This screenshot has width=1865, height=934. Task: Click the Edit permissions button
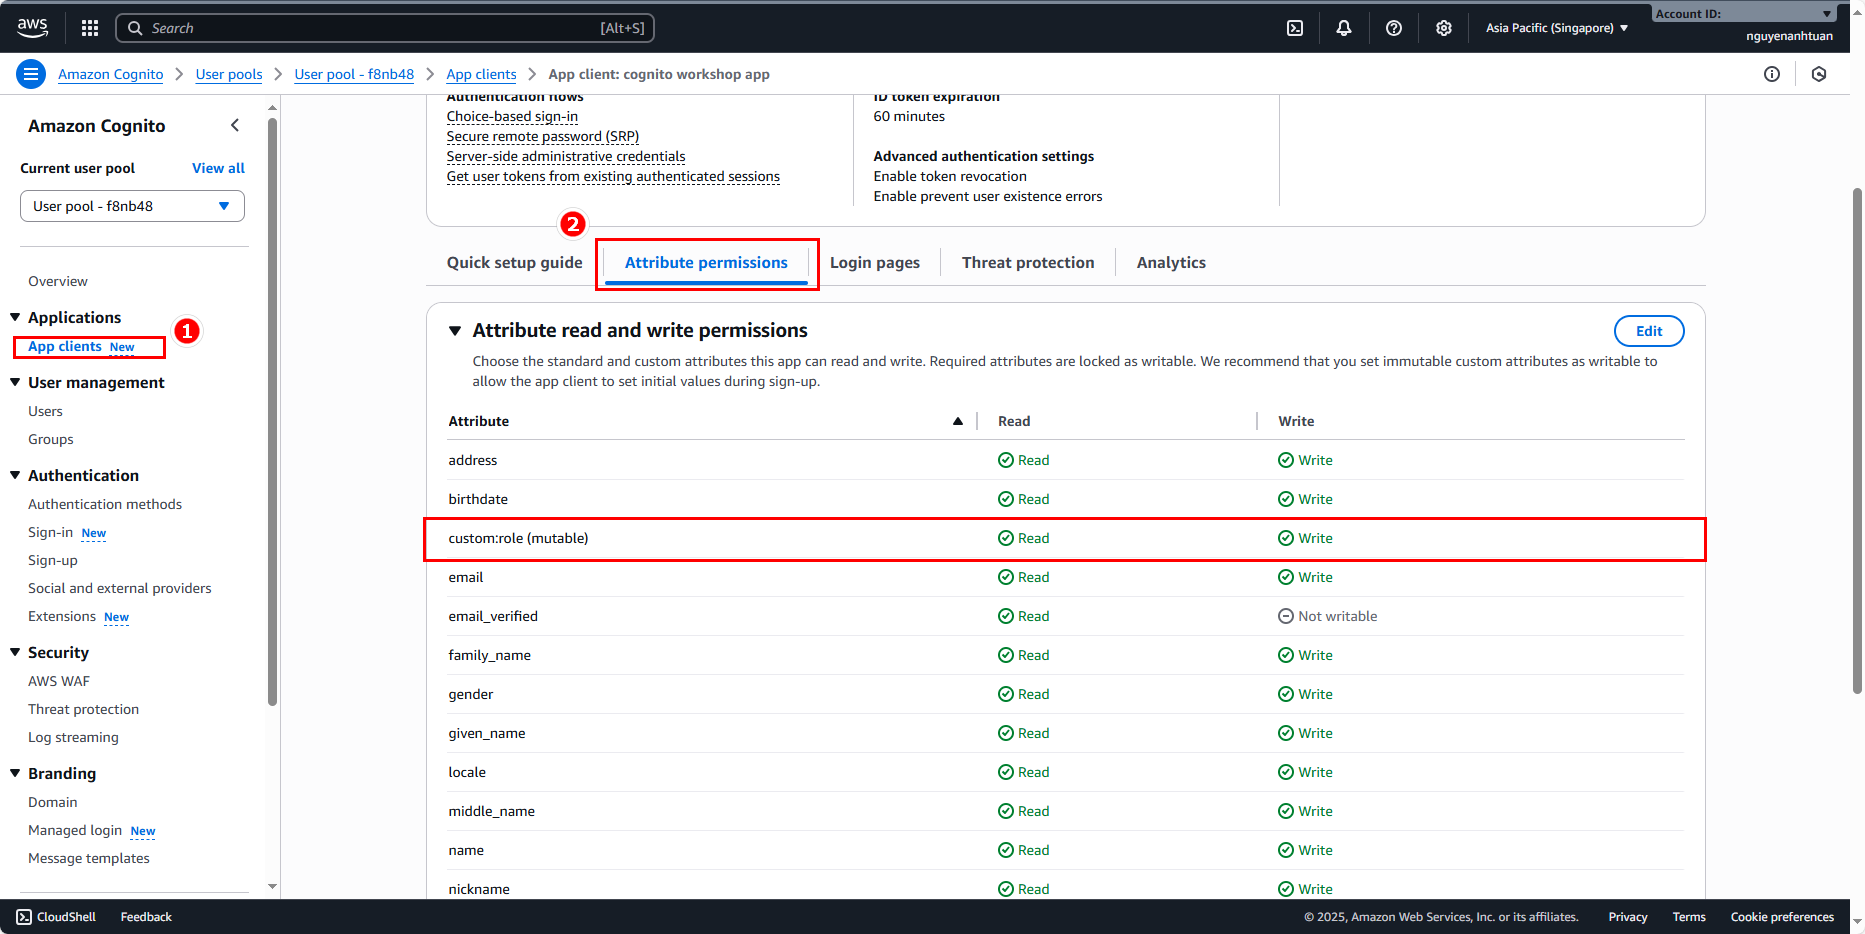tap(1648, 331)
